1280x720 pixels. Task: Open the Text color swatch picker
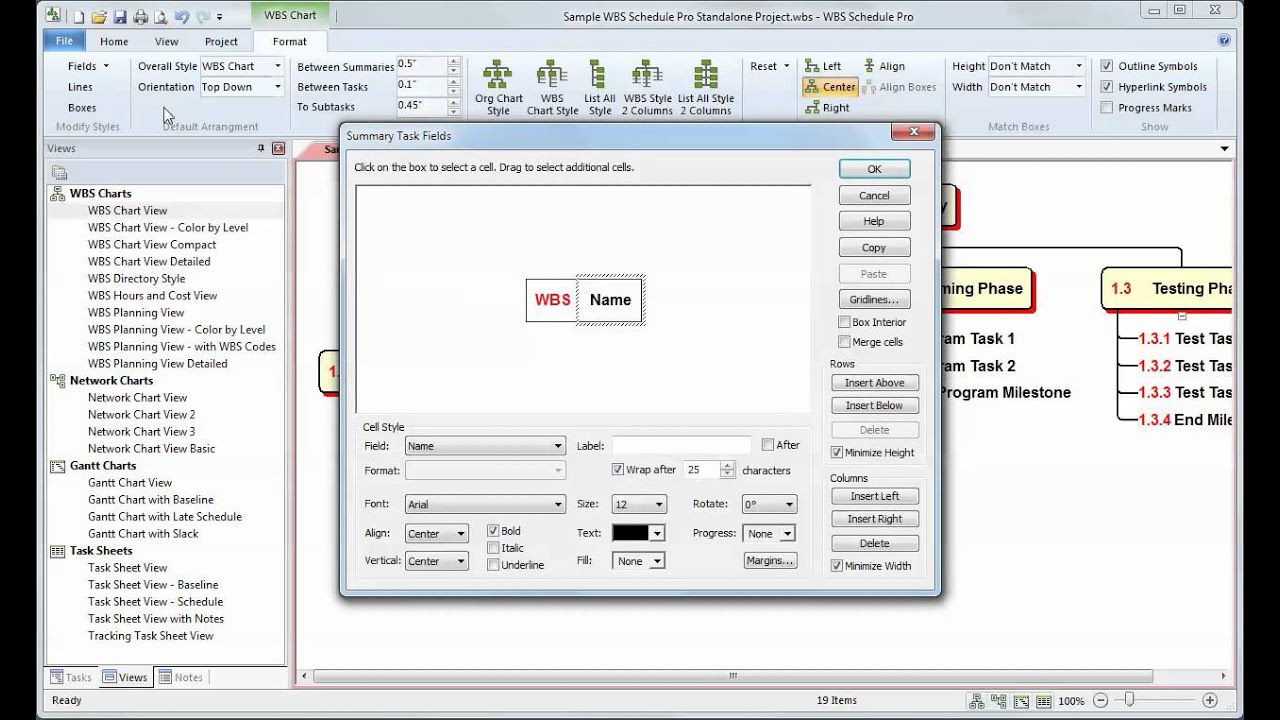[639, 534]
